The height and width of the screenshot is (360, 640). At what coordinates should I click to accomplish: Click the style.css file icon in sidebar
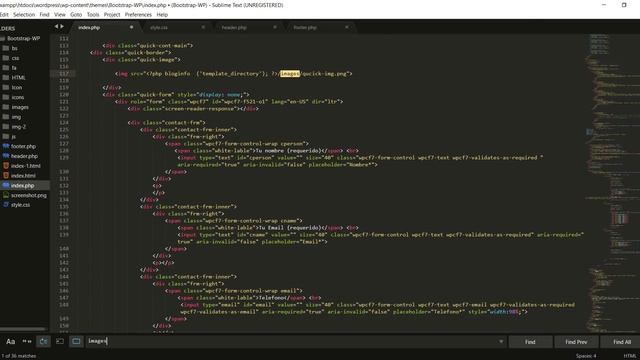[x=6, y=205]
